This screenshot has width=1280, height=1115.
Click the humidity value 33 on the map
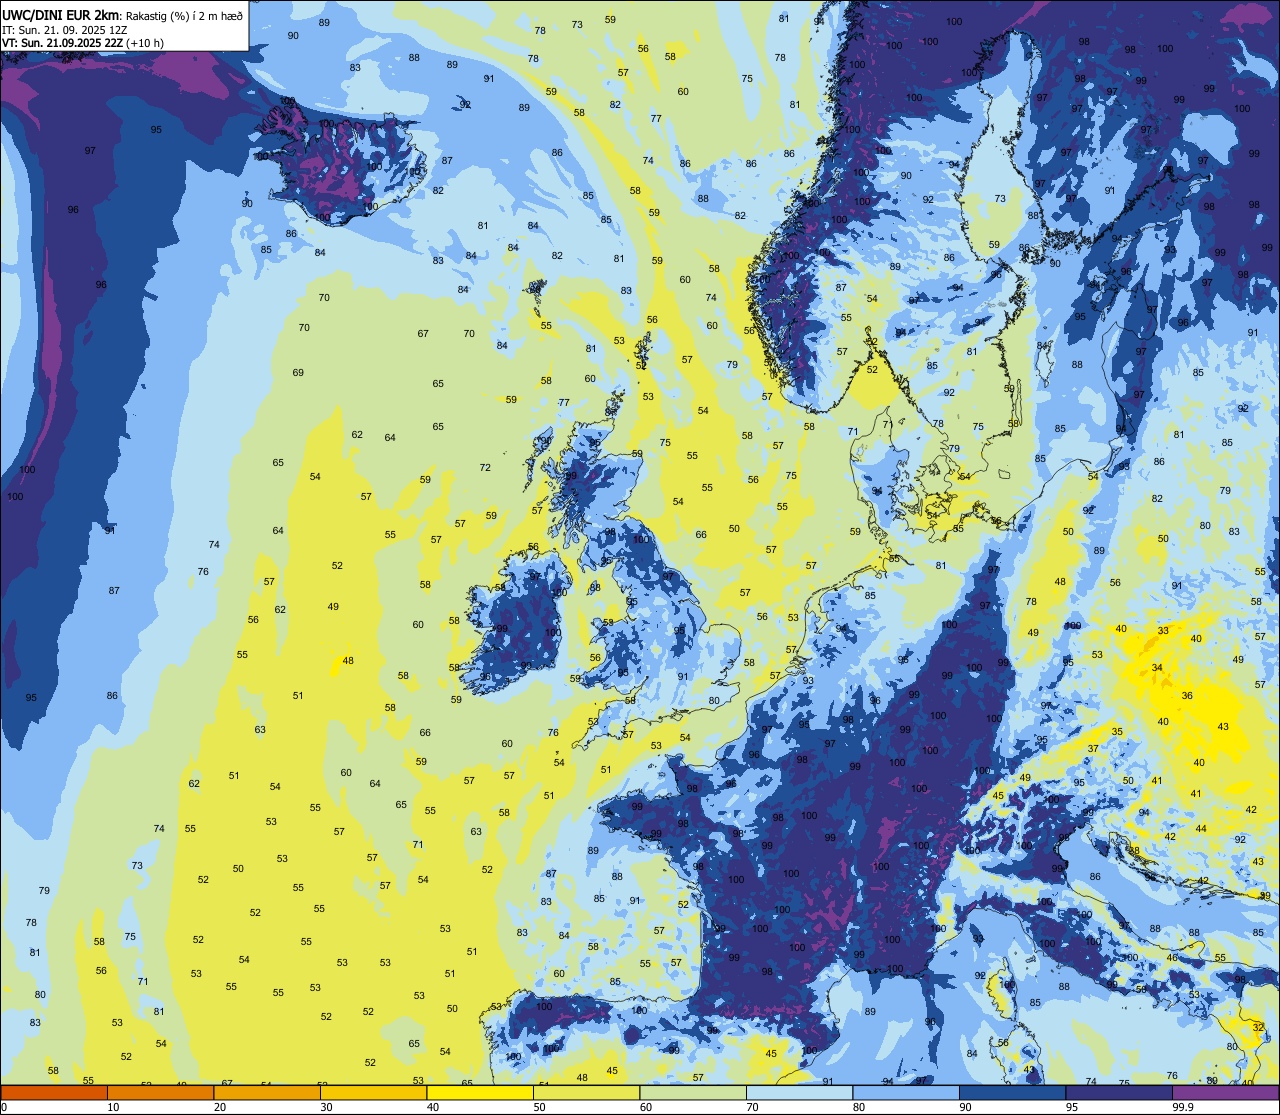(1163, 631)
